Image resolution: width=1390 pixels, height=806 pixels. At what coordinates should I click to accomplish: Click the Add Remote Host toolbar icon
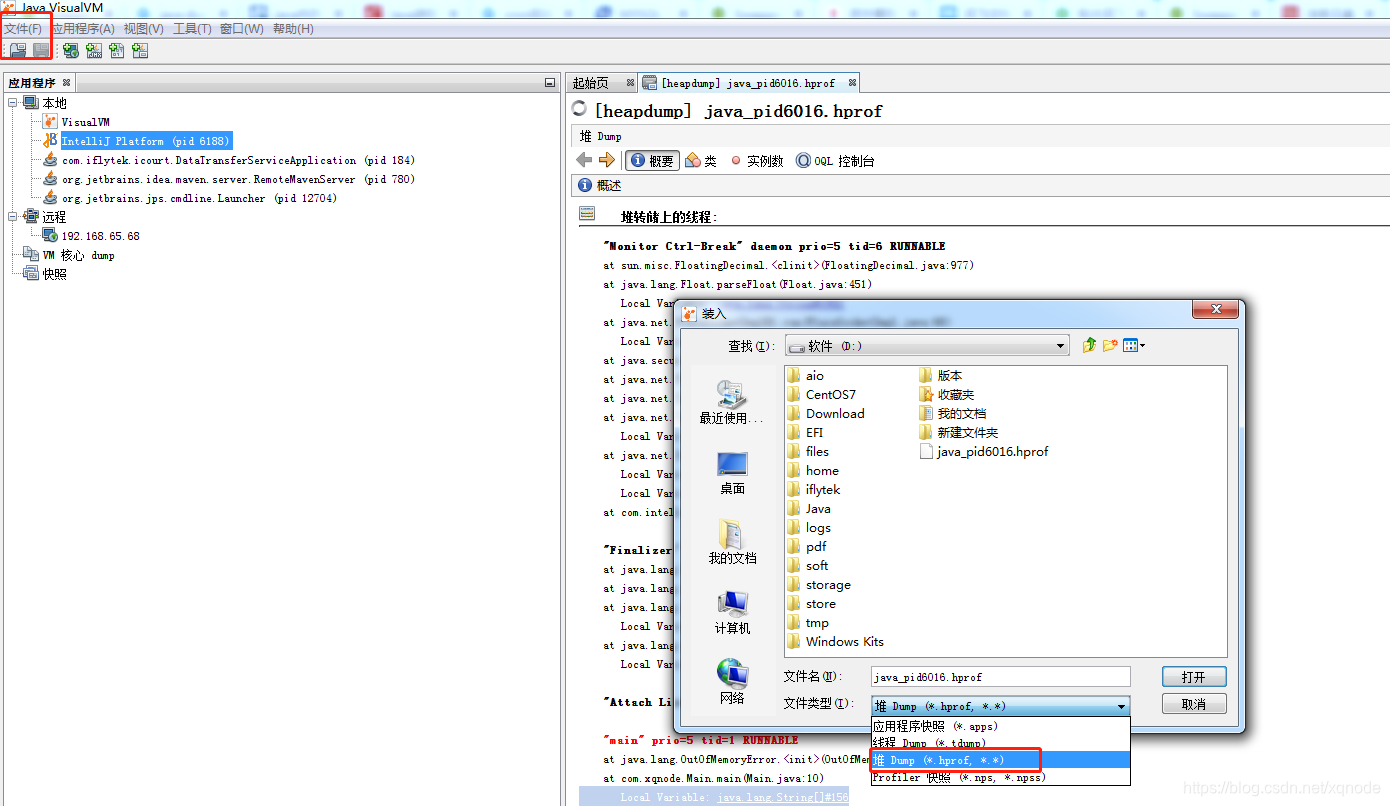point(71,50)
